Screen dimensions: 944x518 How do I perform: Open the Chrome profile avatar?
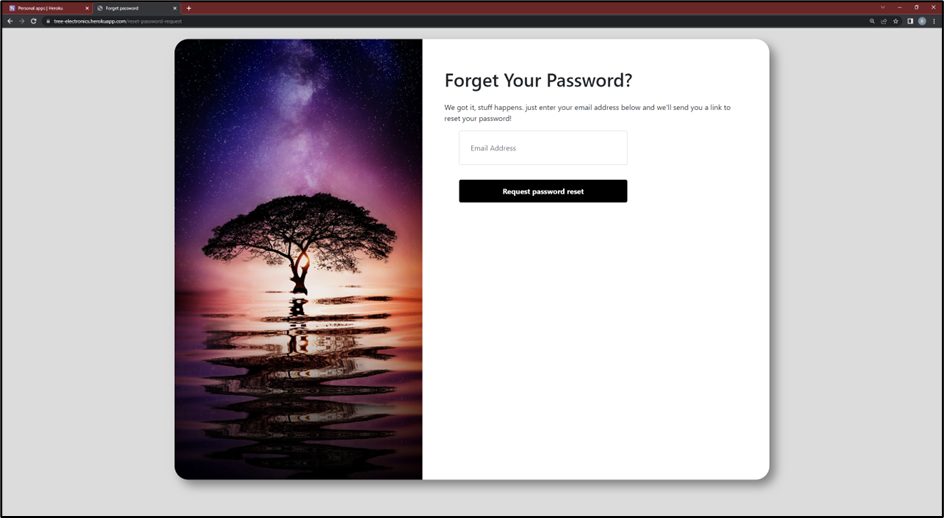tap(922, 21)
